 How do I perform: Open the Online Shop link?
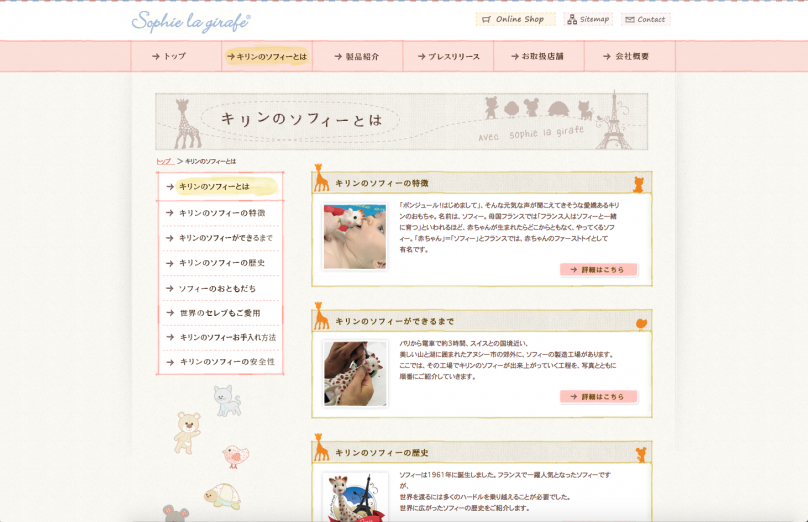click(x=515, y=20)
